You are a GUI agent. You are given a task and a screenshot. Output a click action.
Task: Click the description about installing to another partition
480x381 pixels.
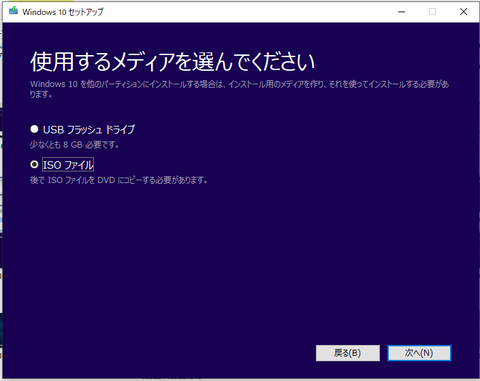(239, 89)
